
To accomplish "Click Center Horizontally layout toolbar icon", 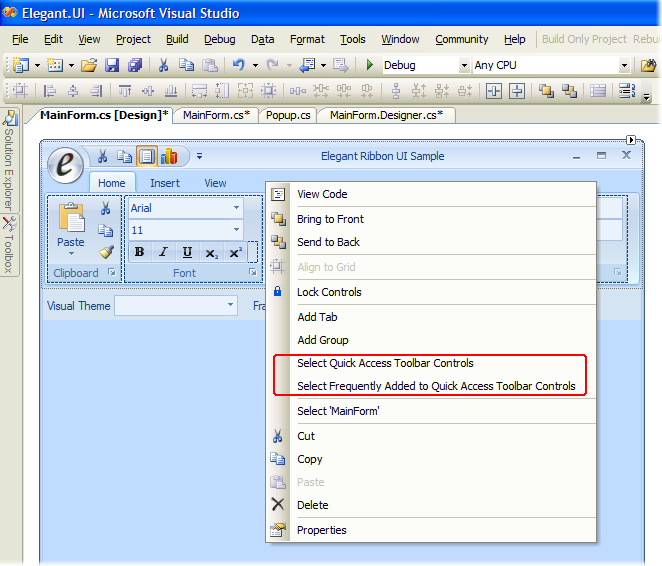I will click(494, 90).
